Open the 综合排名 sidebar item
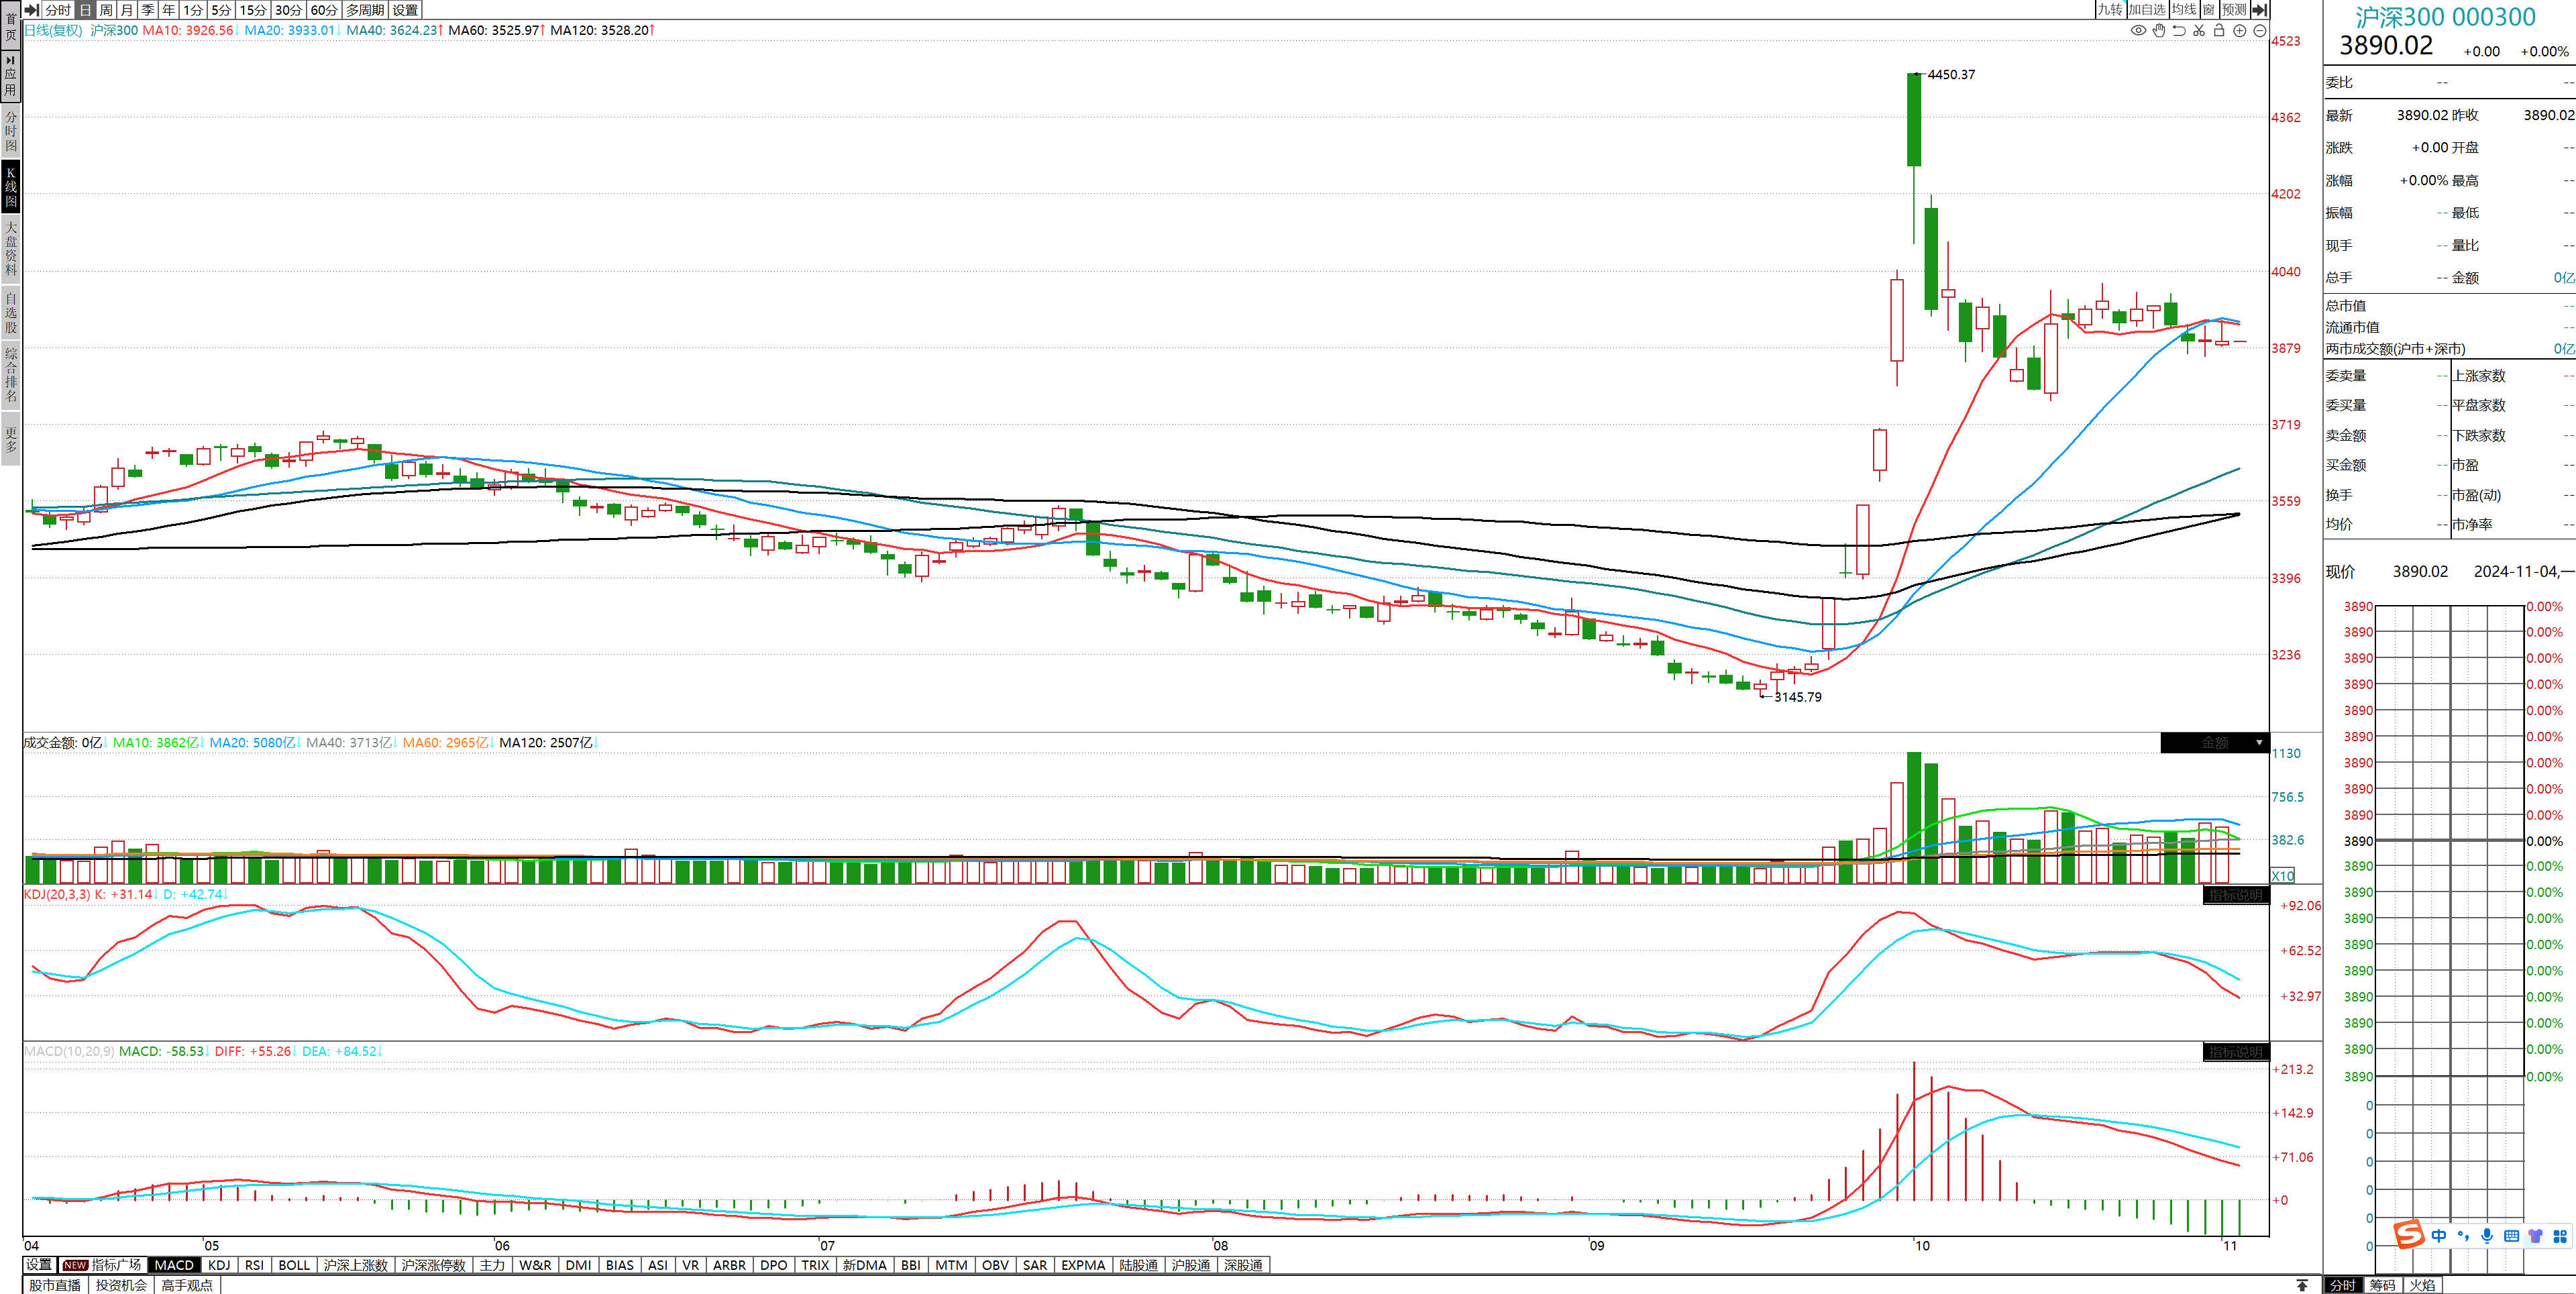 point(11,374)
